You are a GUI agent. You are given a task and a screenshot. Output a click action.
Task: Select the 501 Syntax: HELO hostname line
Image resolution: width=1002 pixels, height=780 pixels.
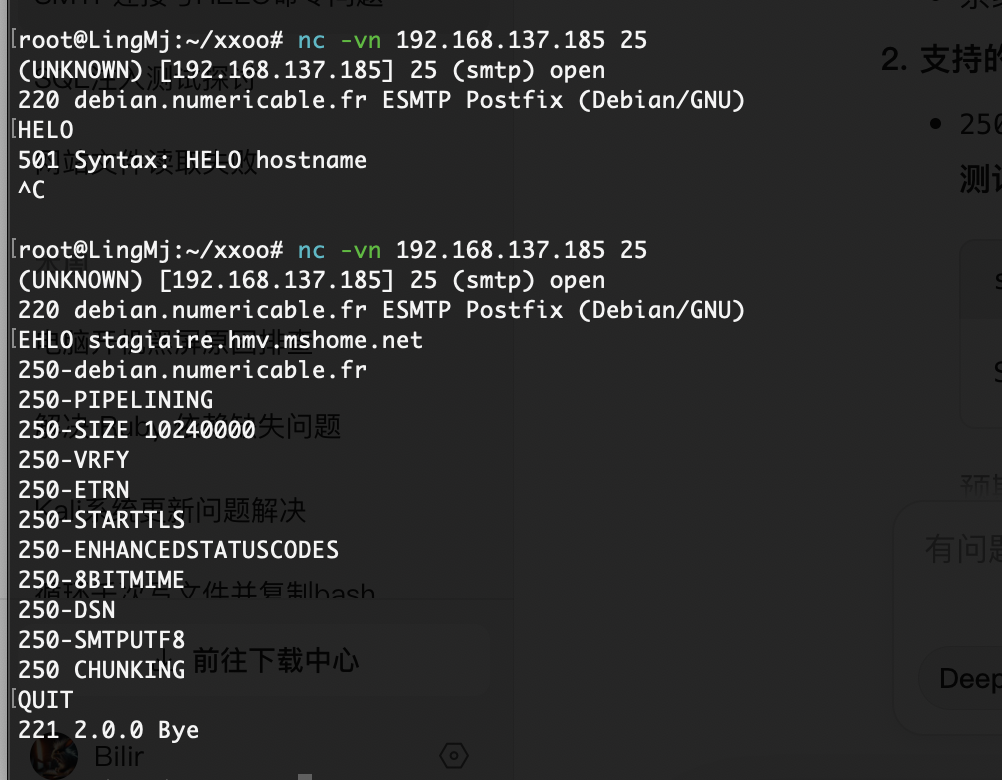pos(192,160)
